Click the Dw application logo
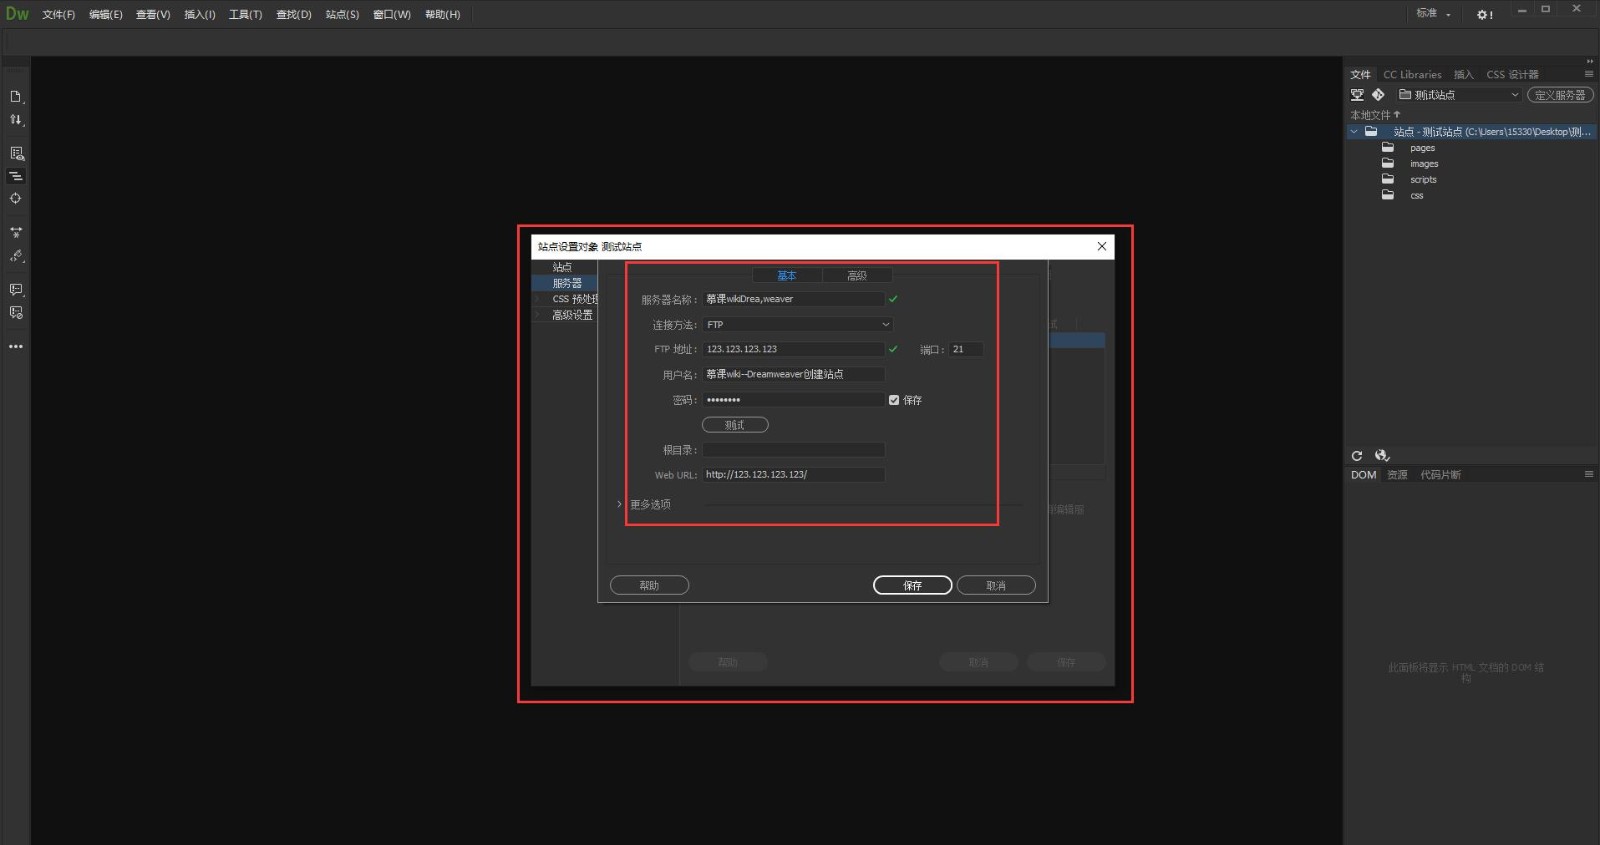The width and height of the screenshot is (1600, 845). pyautogui.click(x=18, y=14)
